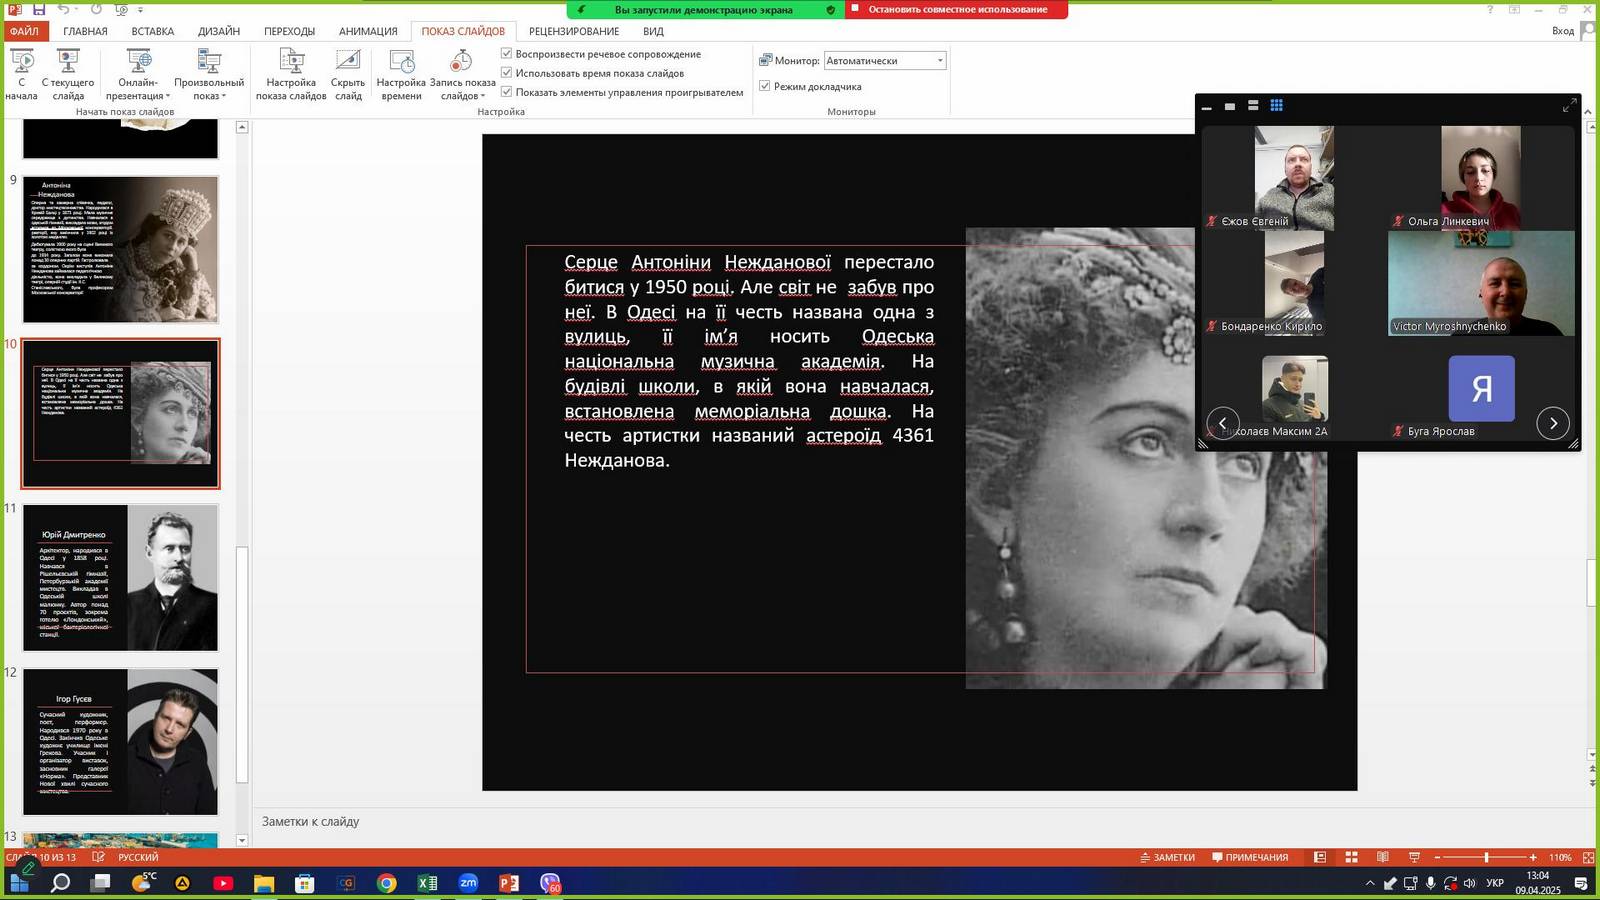This screenshot has height=900, width=1600.
Task: Open Zoom app from taskbar
Action: [x=468, y=883]
